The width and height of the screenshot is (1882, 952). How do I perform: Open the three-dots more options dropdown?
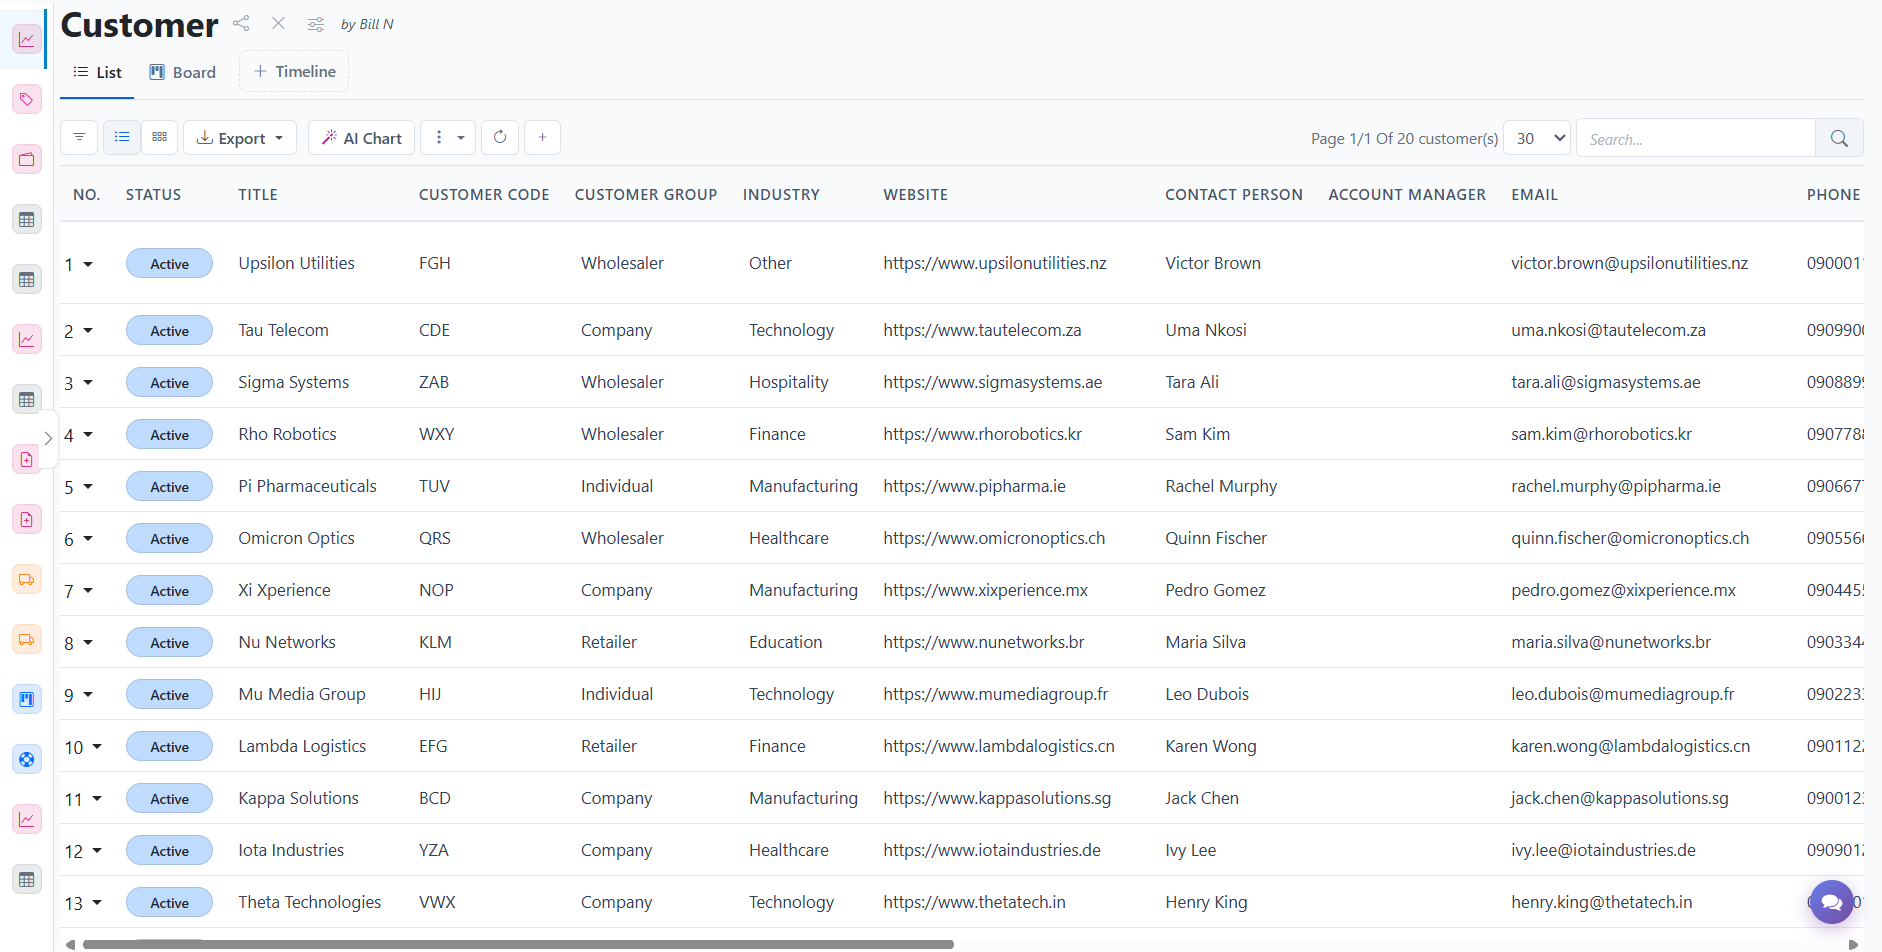449,137
